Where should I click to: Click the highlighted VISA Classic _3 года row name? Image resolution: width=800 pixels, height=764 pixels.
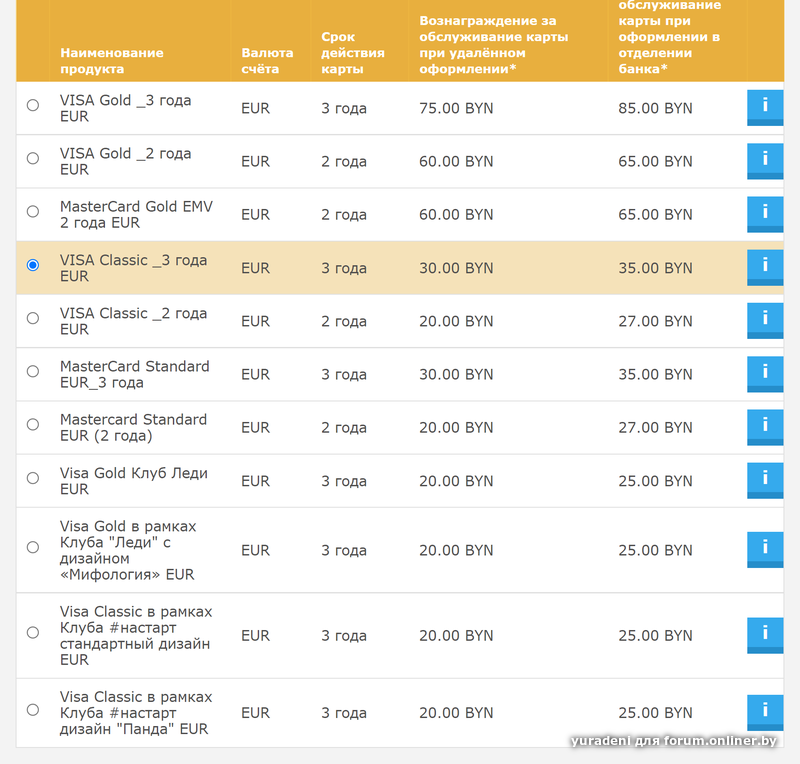coord(133,268)
